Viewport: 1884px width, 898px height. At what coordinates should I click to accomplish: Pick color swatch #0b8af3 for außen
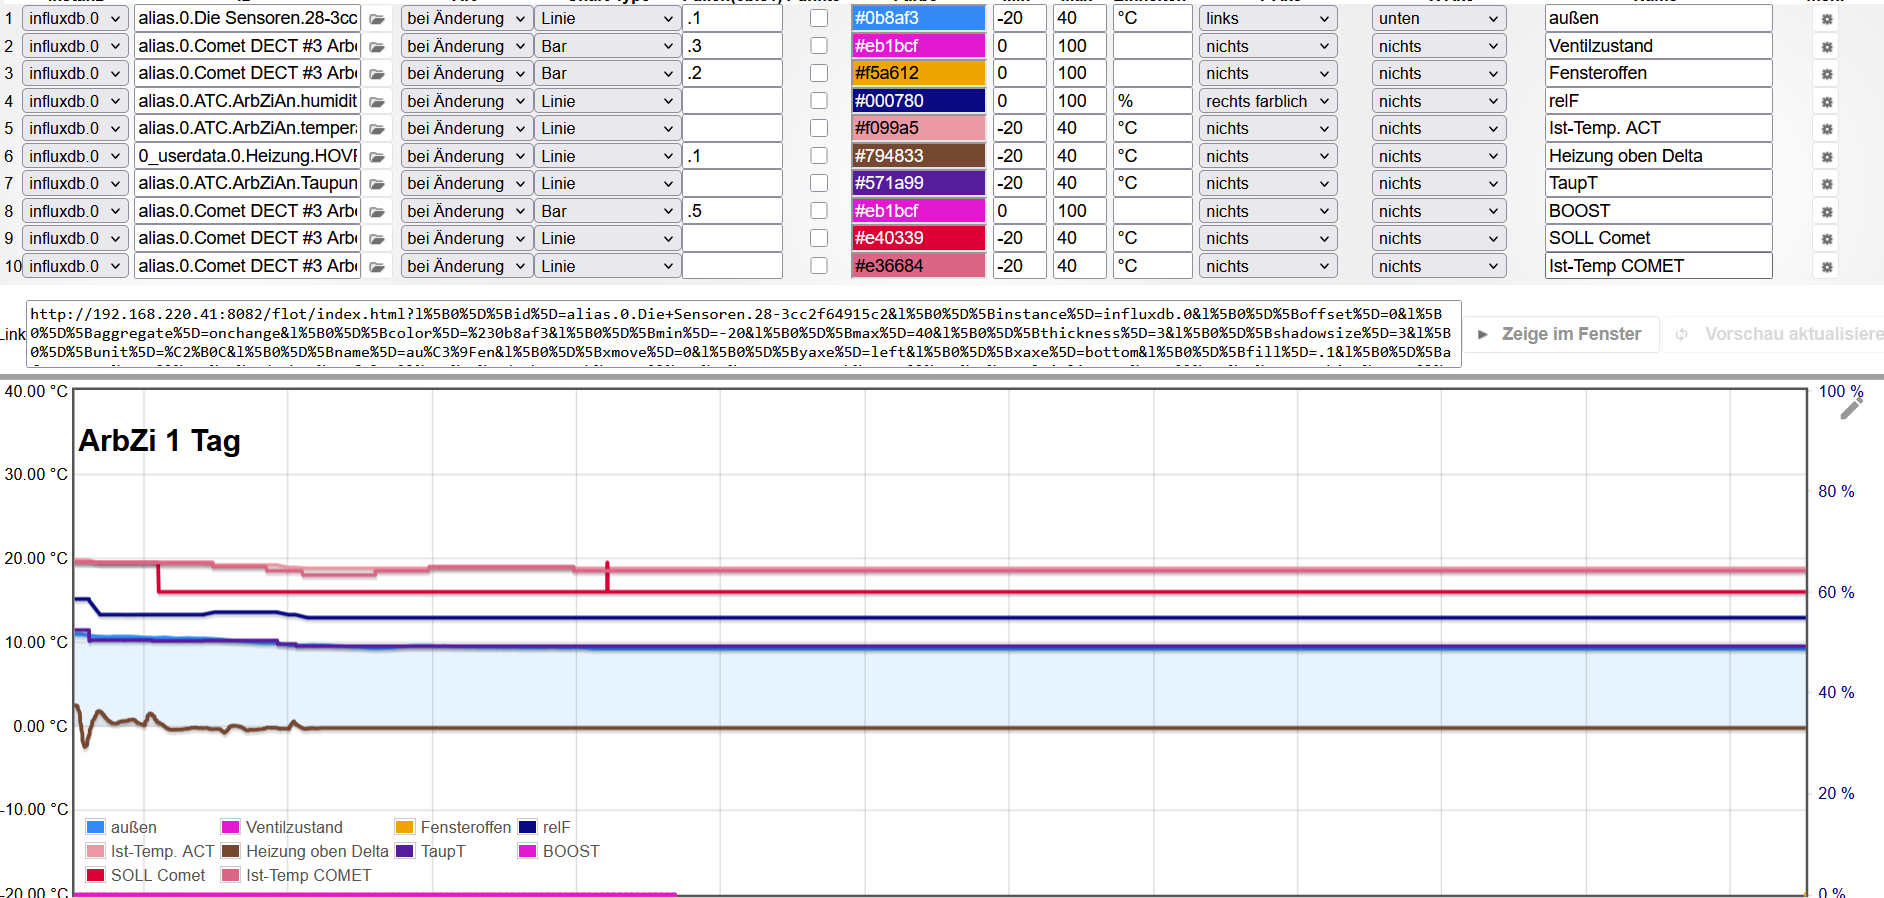point(918,18)
